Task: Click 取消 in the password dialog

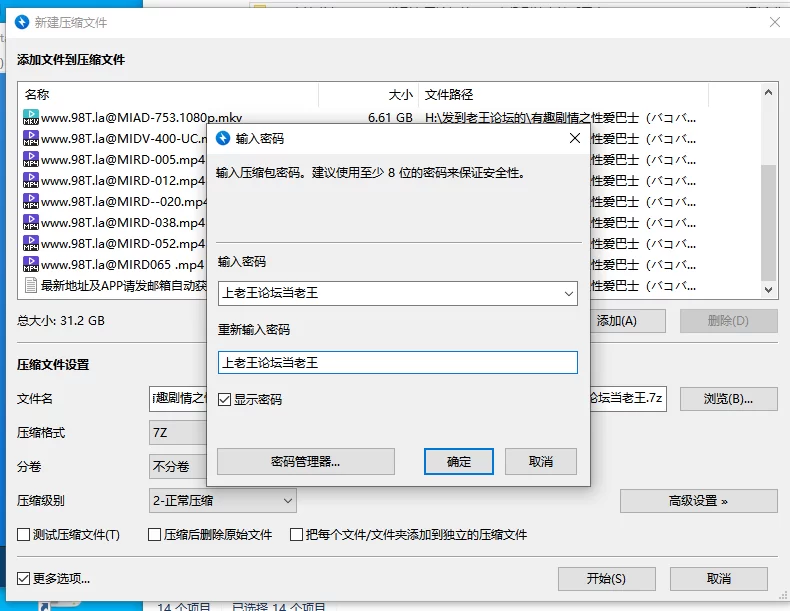Action: click(541, 461)
